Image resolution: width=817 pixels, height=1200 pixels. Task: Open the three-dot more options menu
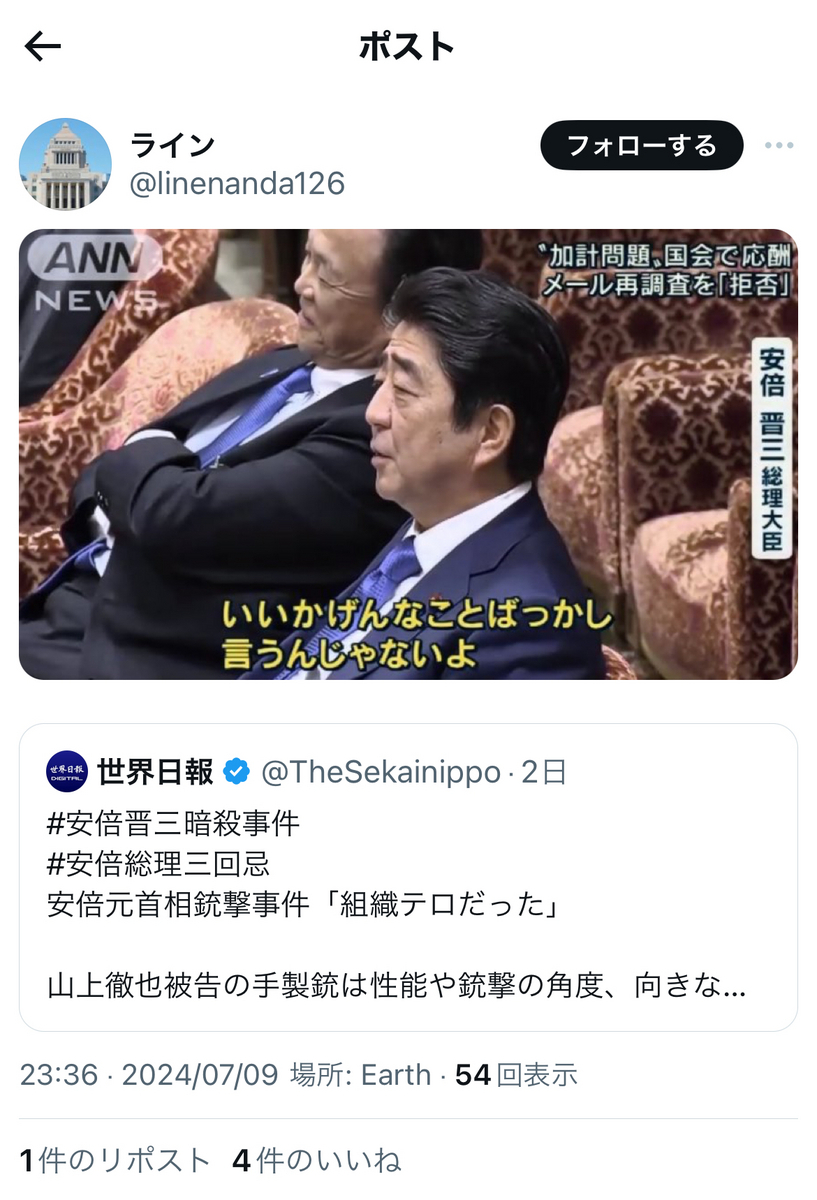point(779,146)
